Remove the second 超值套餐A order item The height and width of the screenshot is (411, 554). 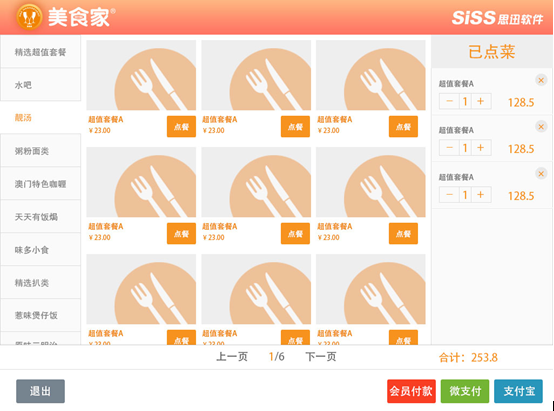[x=541, y=127]
